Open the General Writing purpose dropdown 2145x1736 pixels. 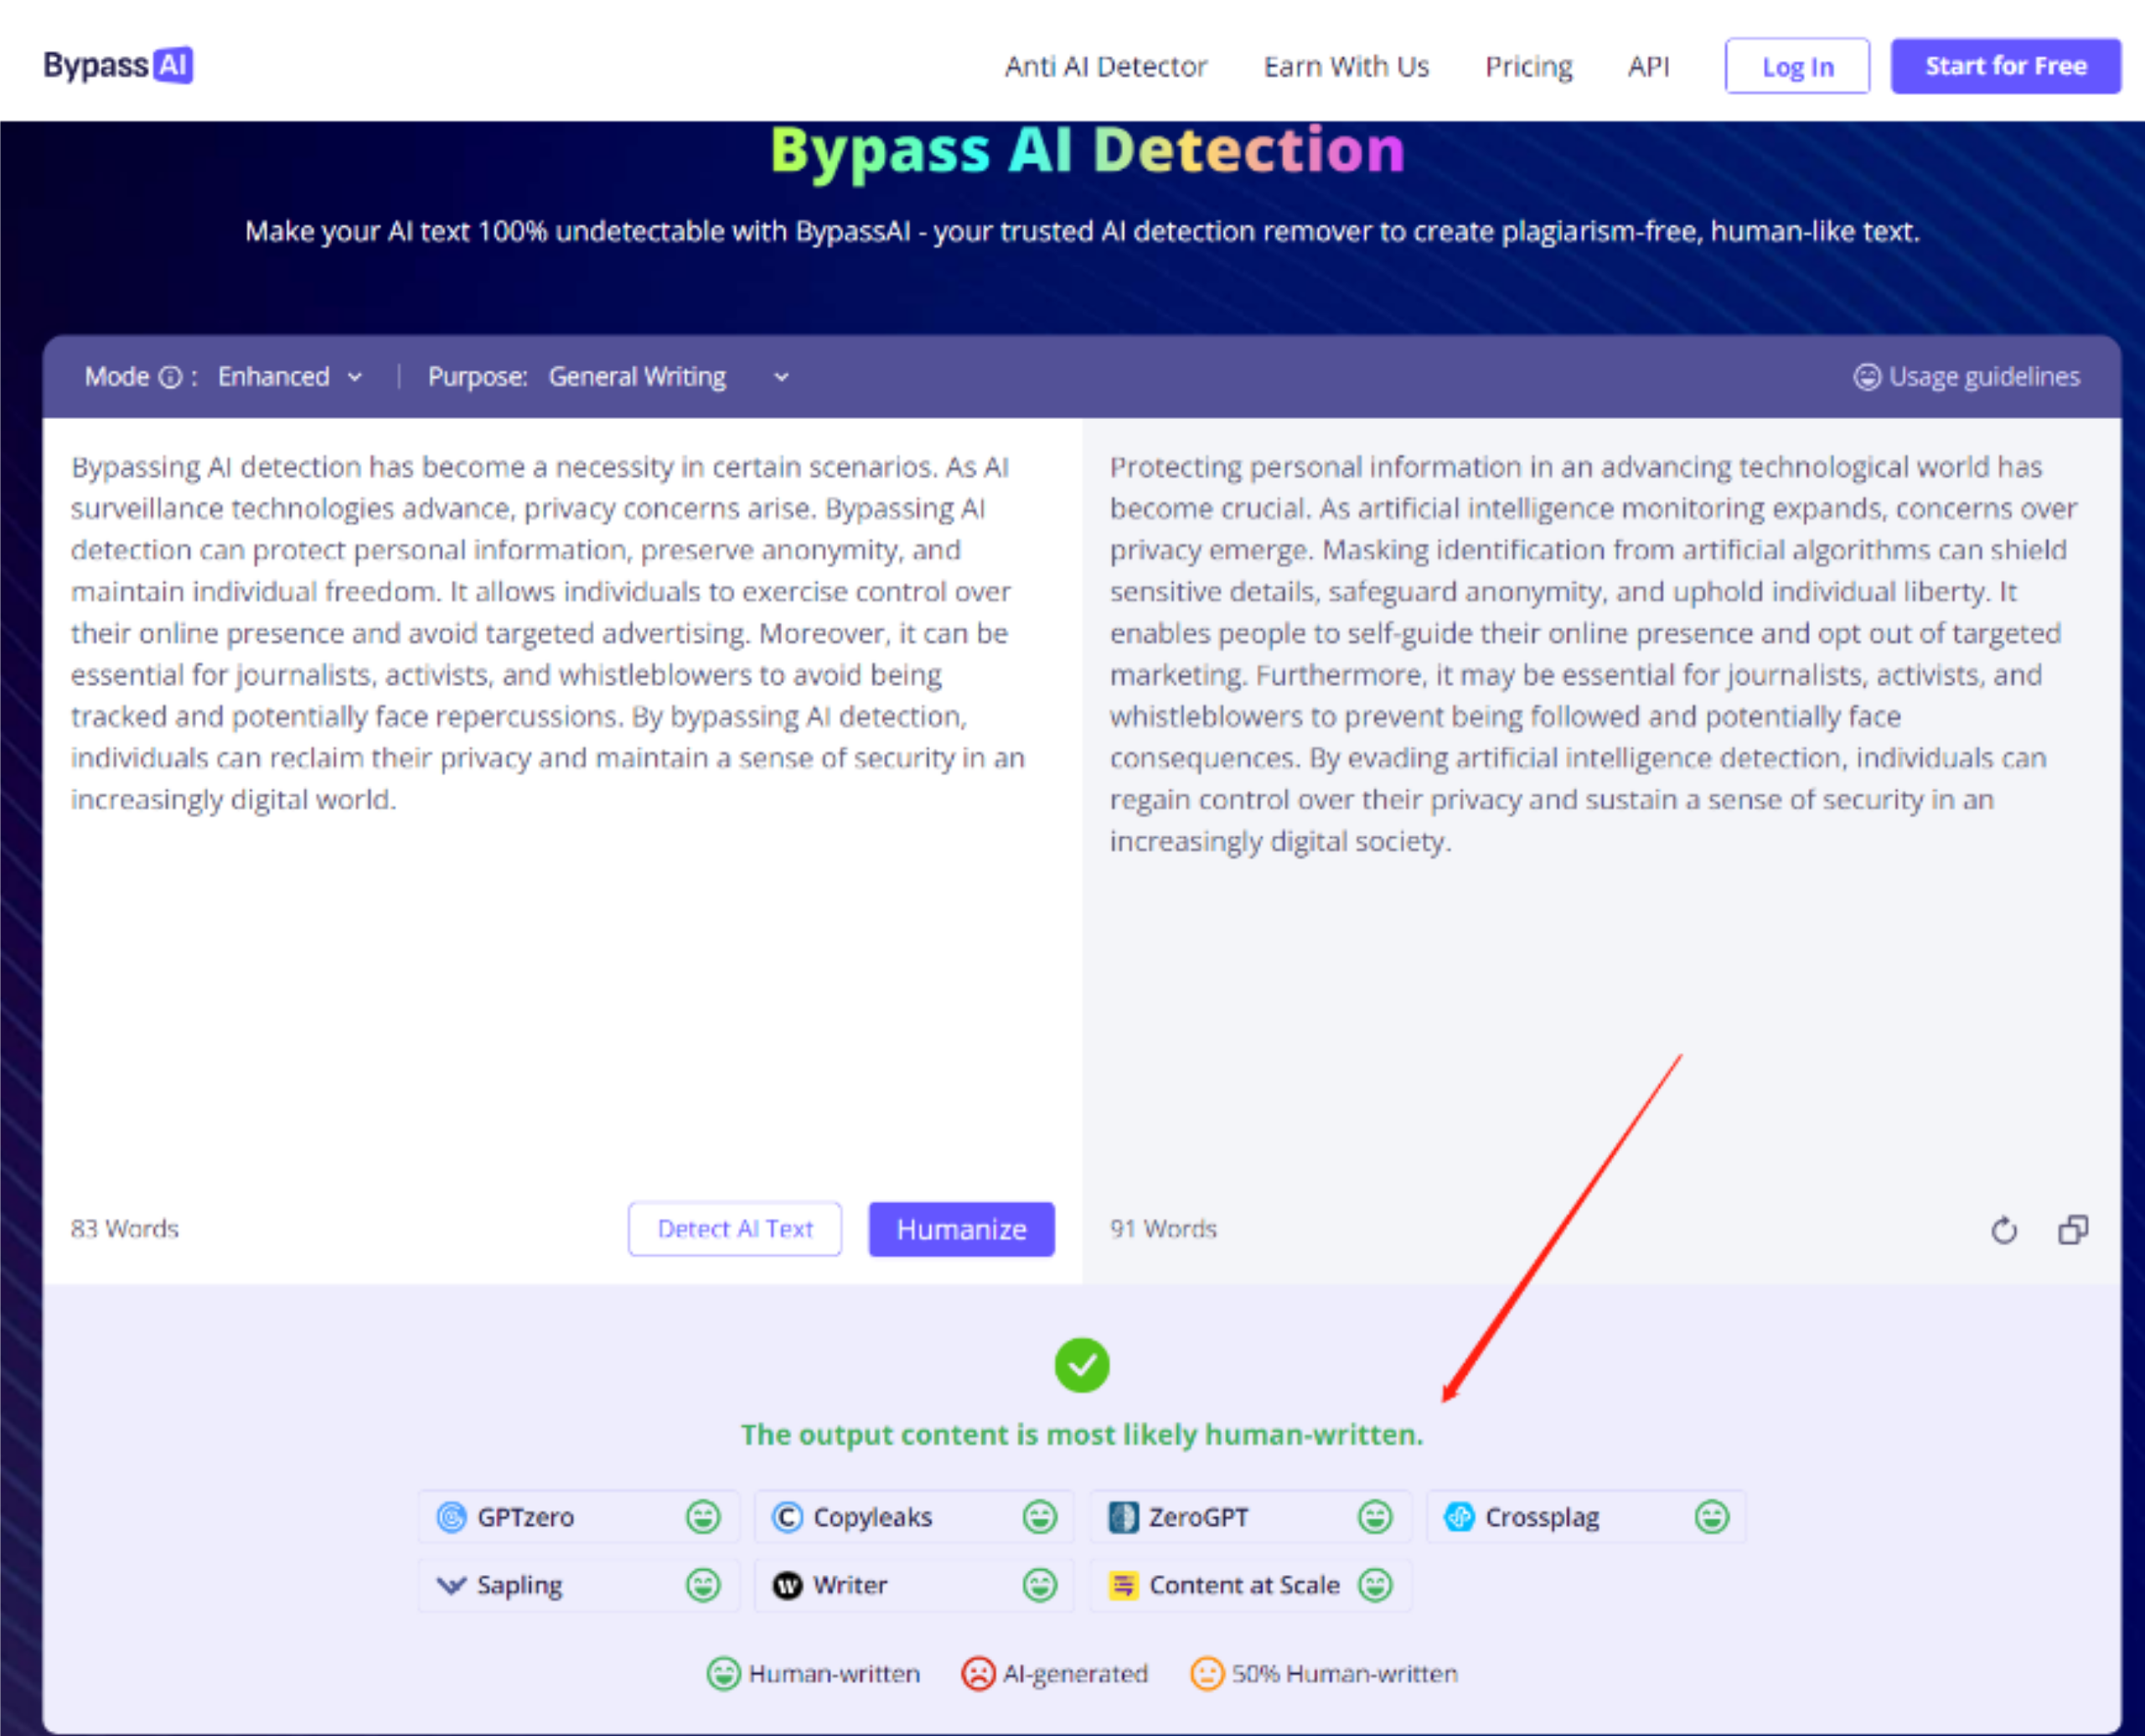tap(669, 377)
